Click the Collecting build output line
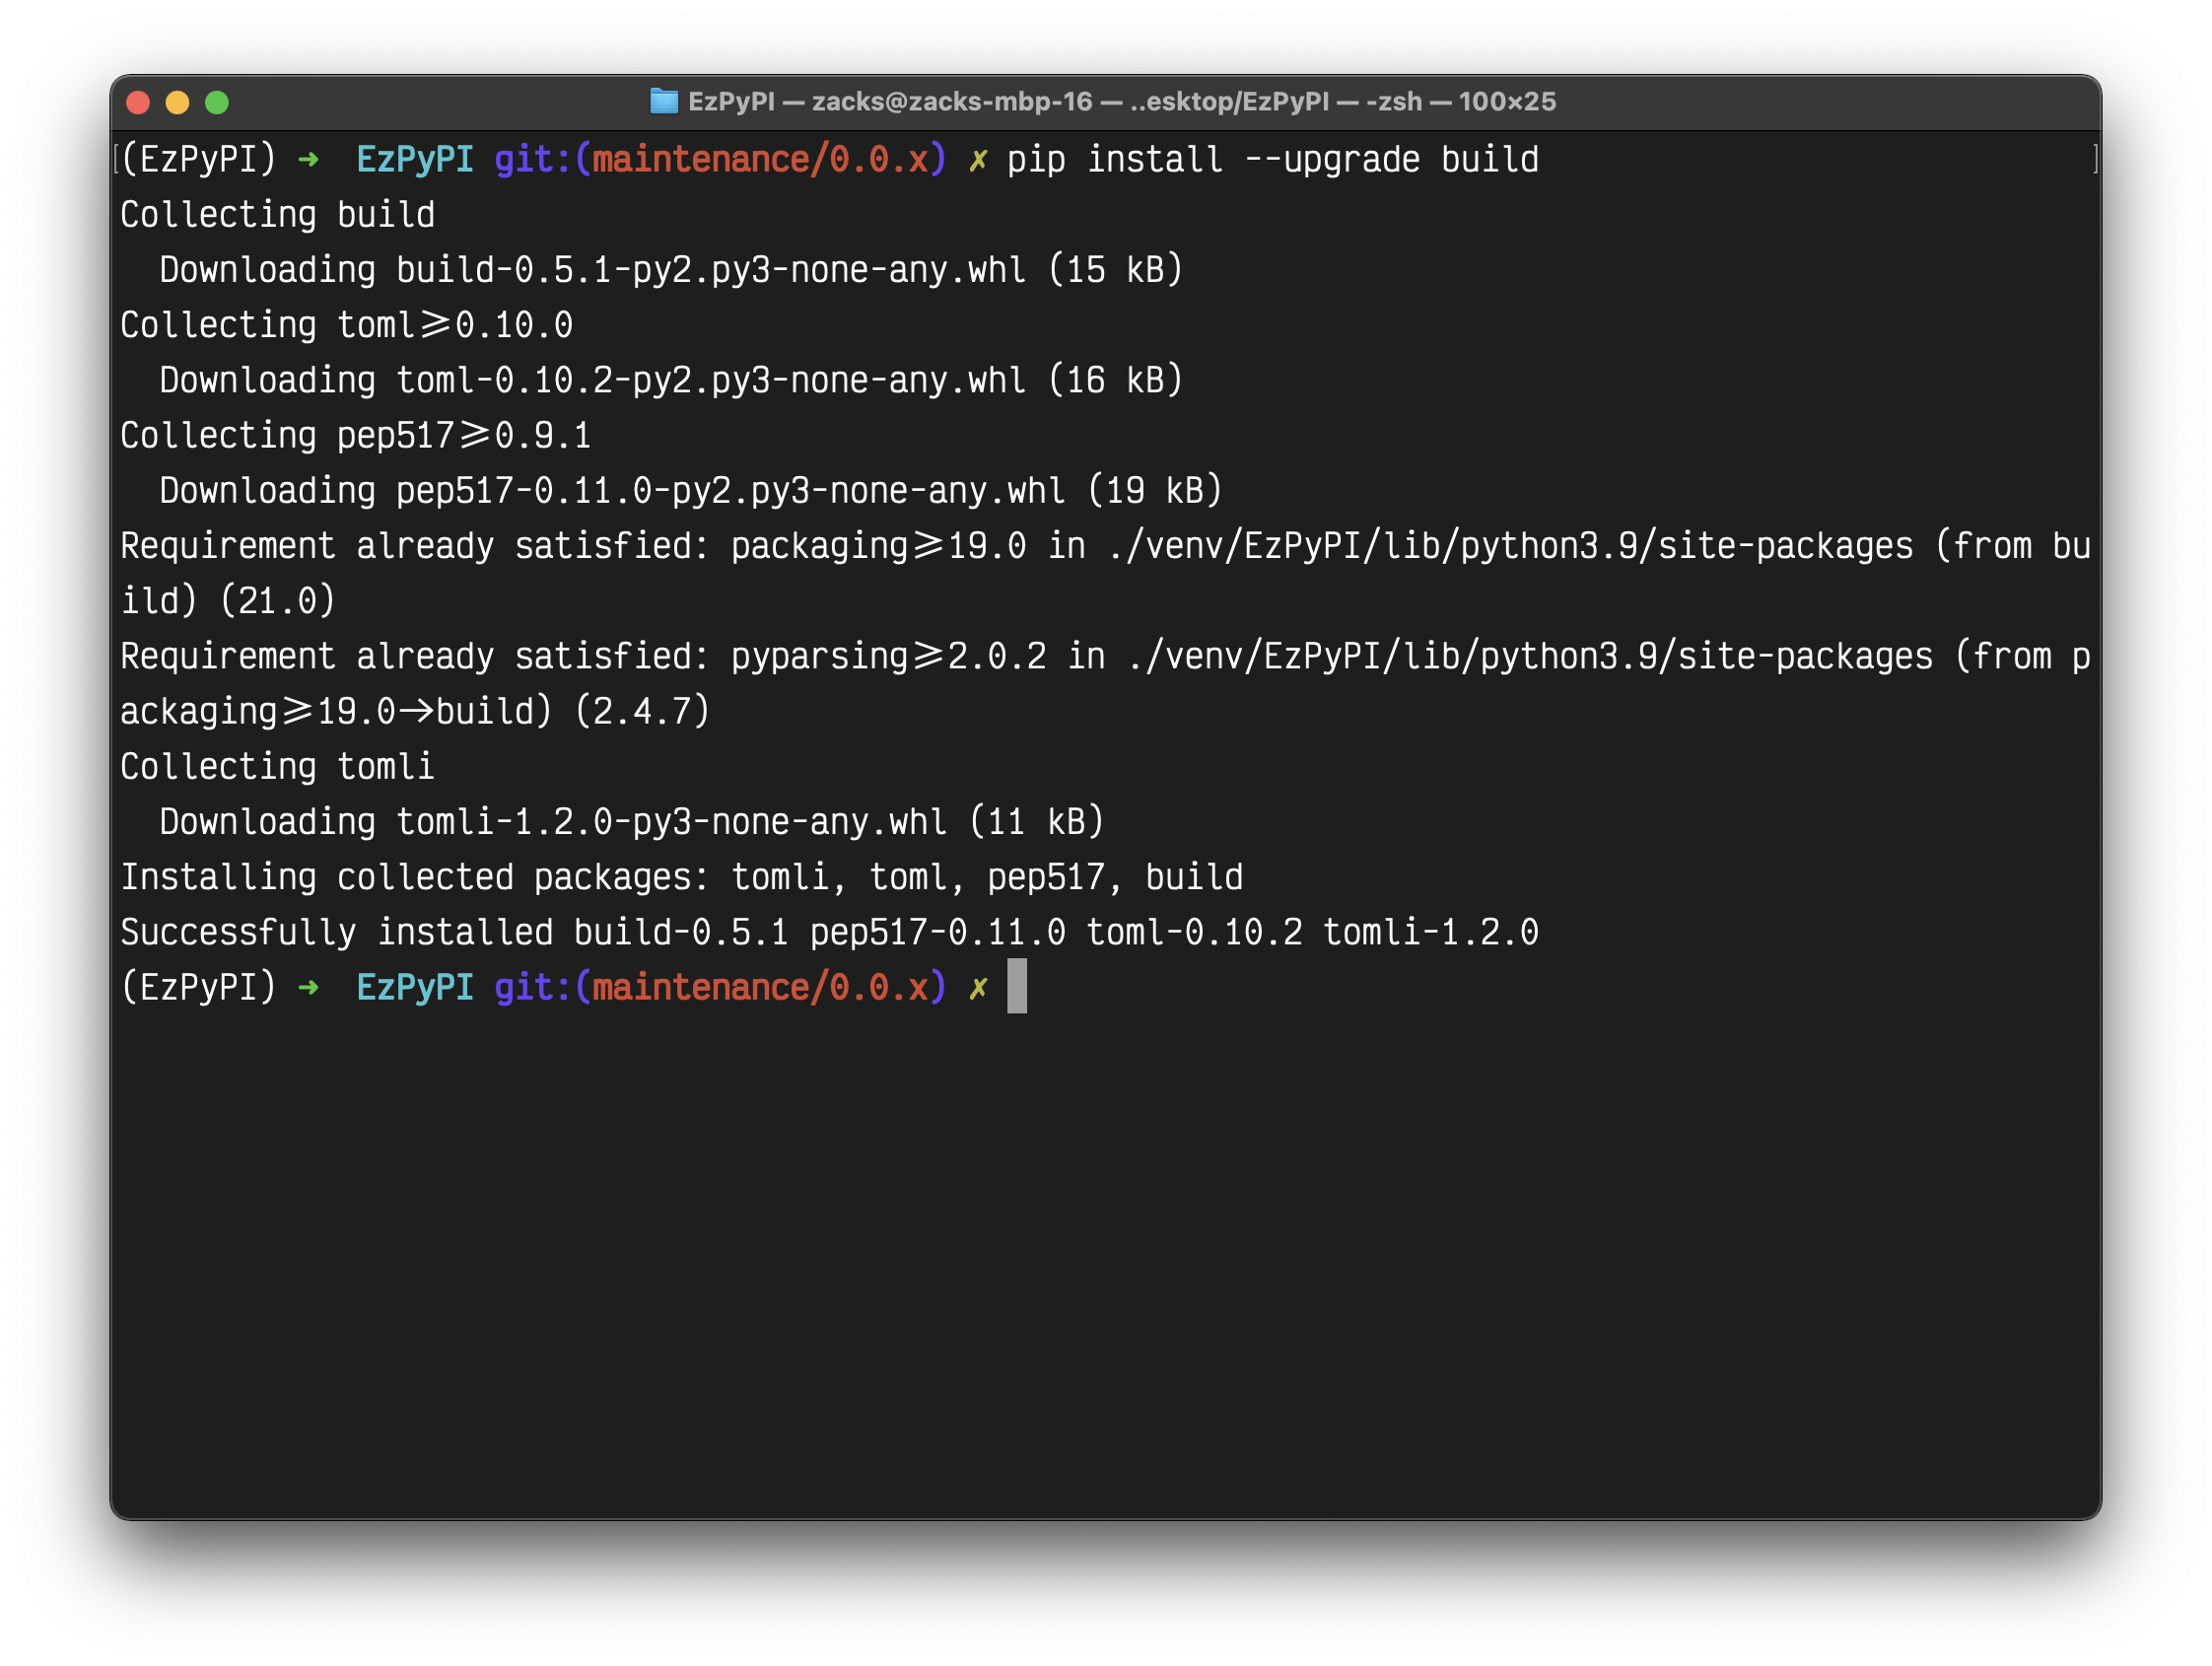Viewport: 2212px width, 1666px height. (x=277, y=215)
